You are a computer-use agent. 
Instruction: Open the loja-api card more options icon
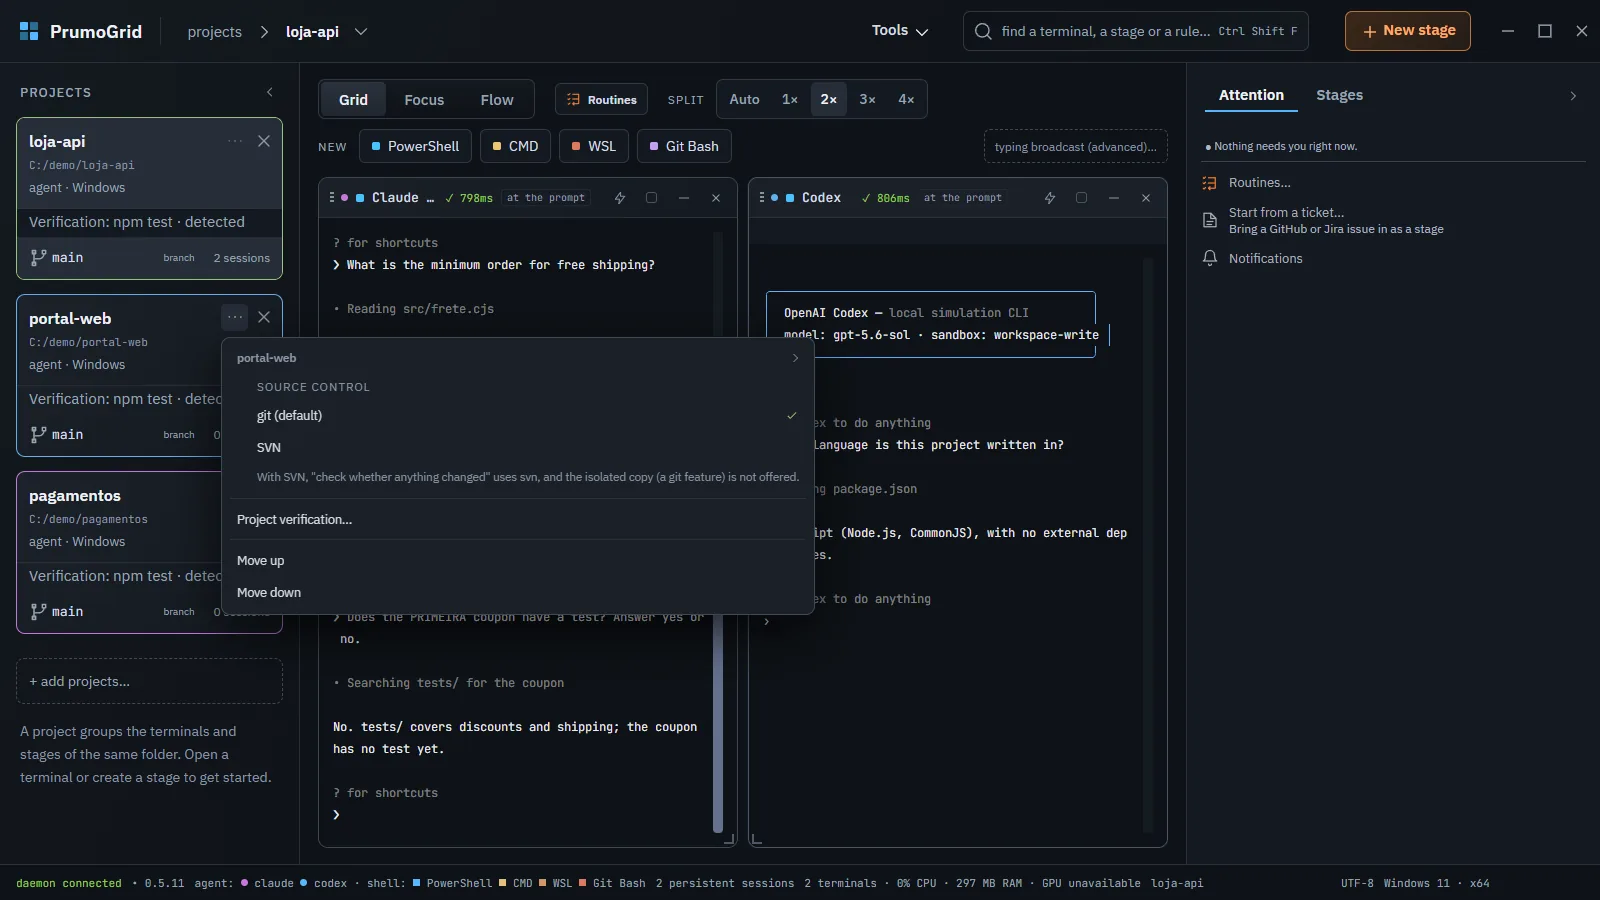coord(235,141)
